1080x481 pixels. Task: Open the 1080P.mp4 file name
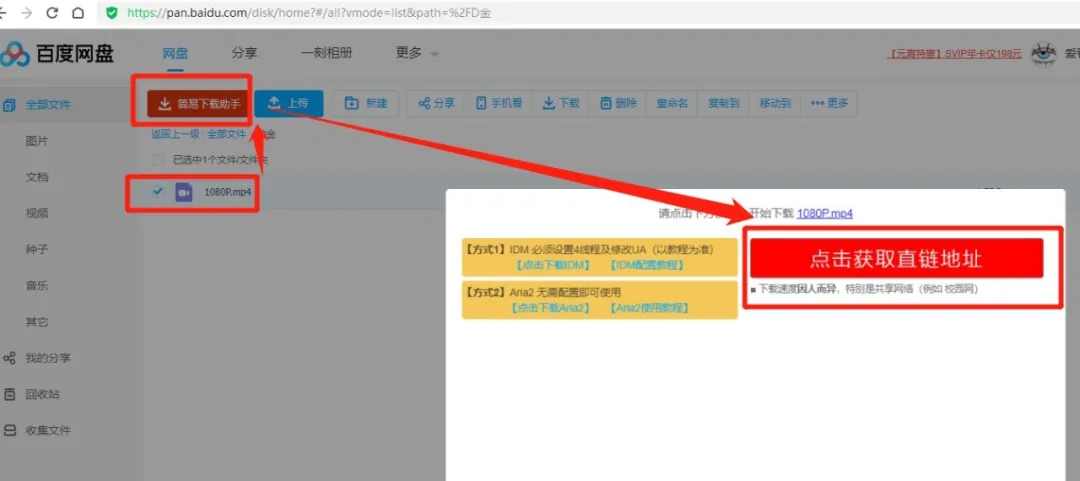click(x=228, y=193)
